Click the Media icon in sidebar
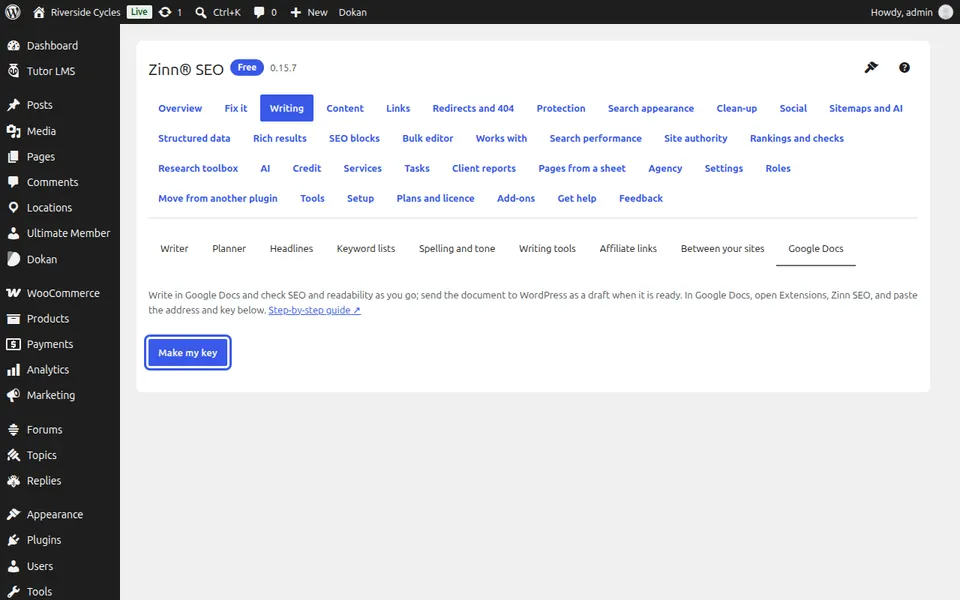960x600 pixels. (13, 131)
